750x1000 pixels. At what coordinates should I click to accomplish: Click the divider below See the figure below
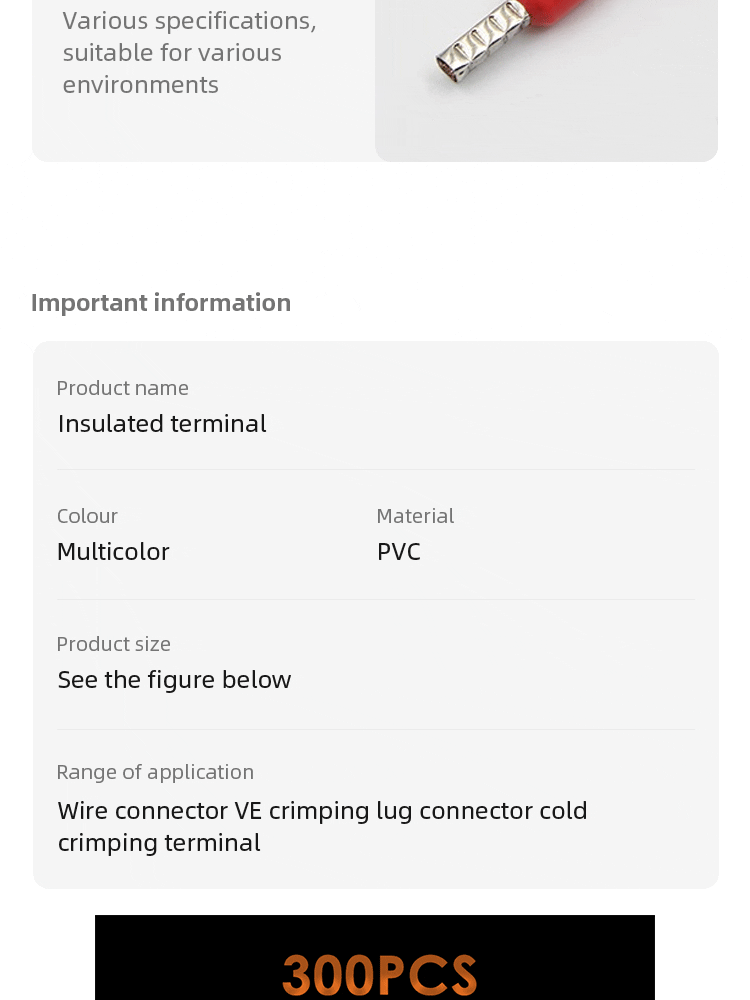tap(376, 730)
